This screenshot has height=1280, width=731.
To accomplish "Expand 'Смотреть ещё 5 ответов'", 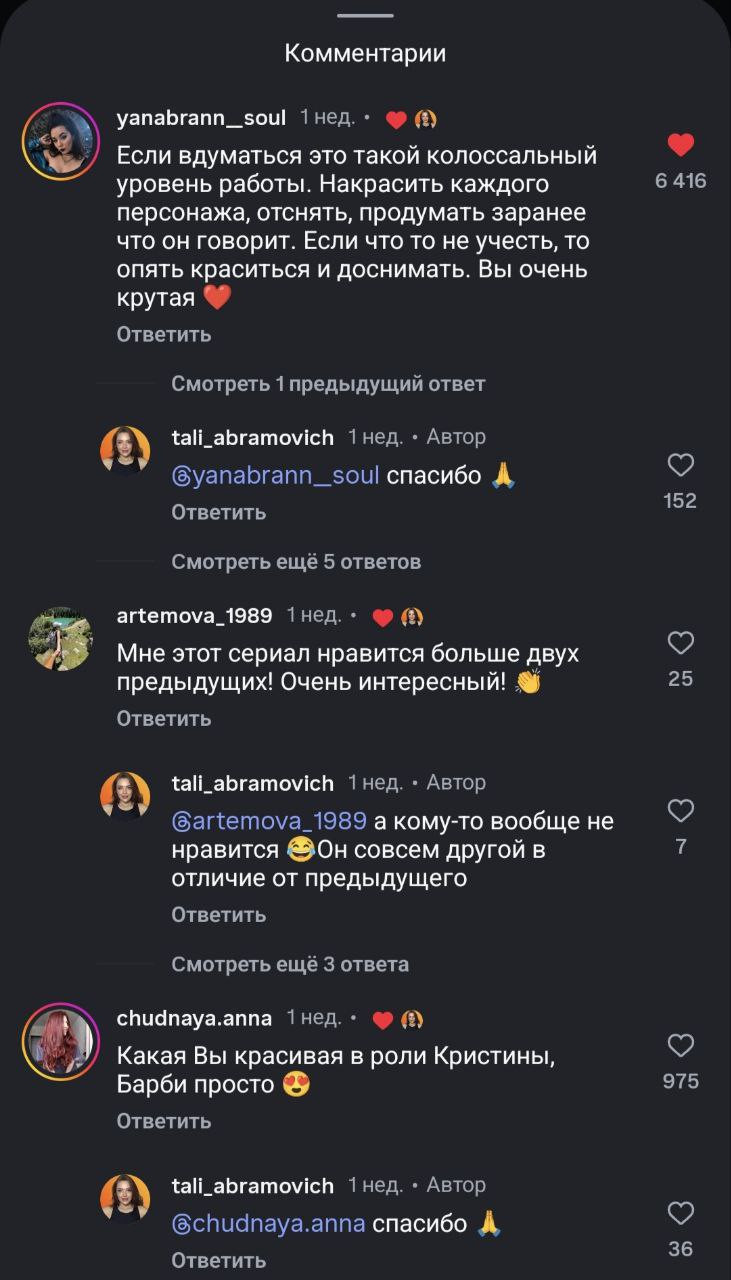I will point(296,562).
